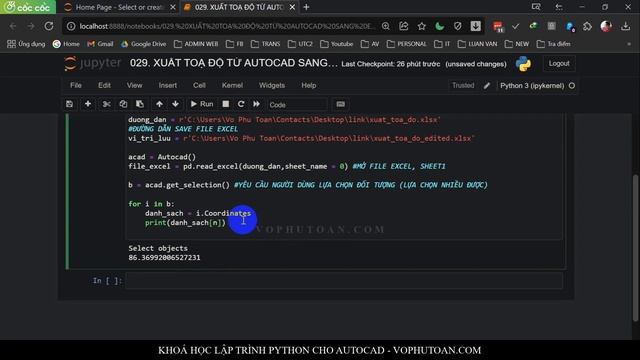Open the UTC2 bookmark folder
This screenshot has height=360, width=640.
click(x=300, y=44)
